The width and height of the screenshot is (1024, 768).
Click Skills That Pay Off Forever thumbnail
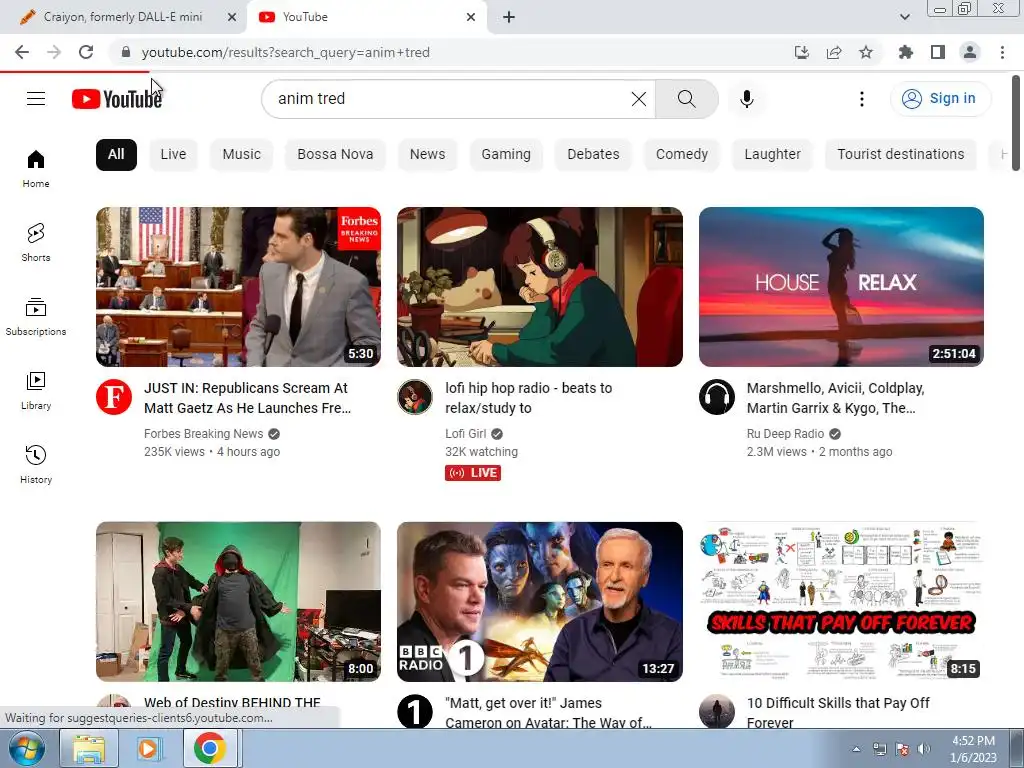coord(841,601)
